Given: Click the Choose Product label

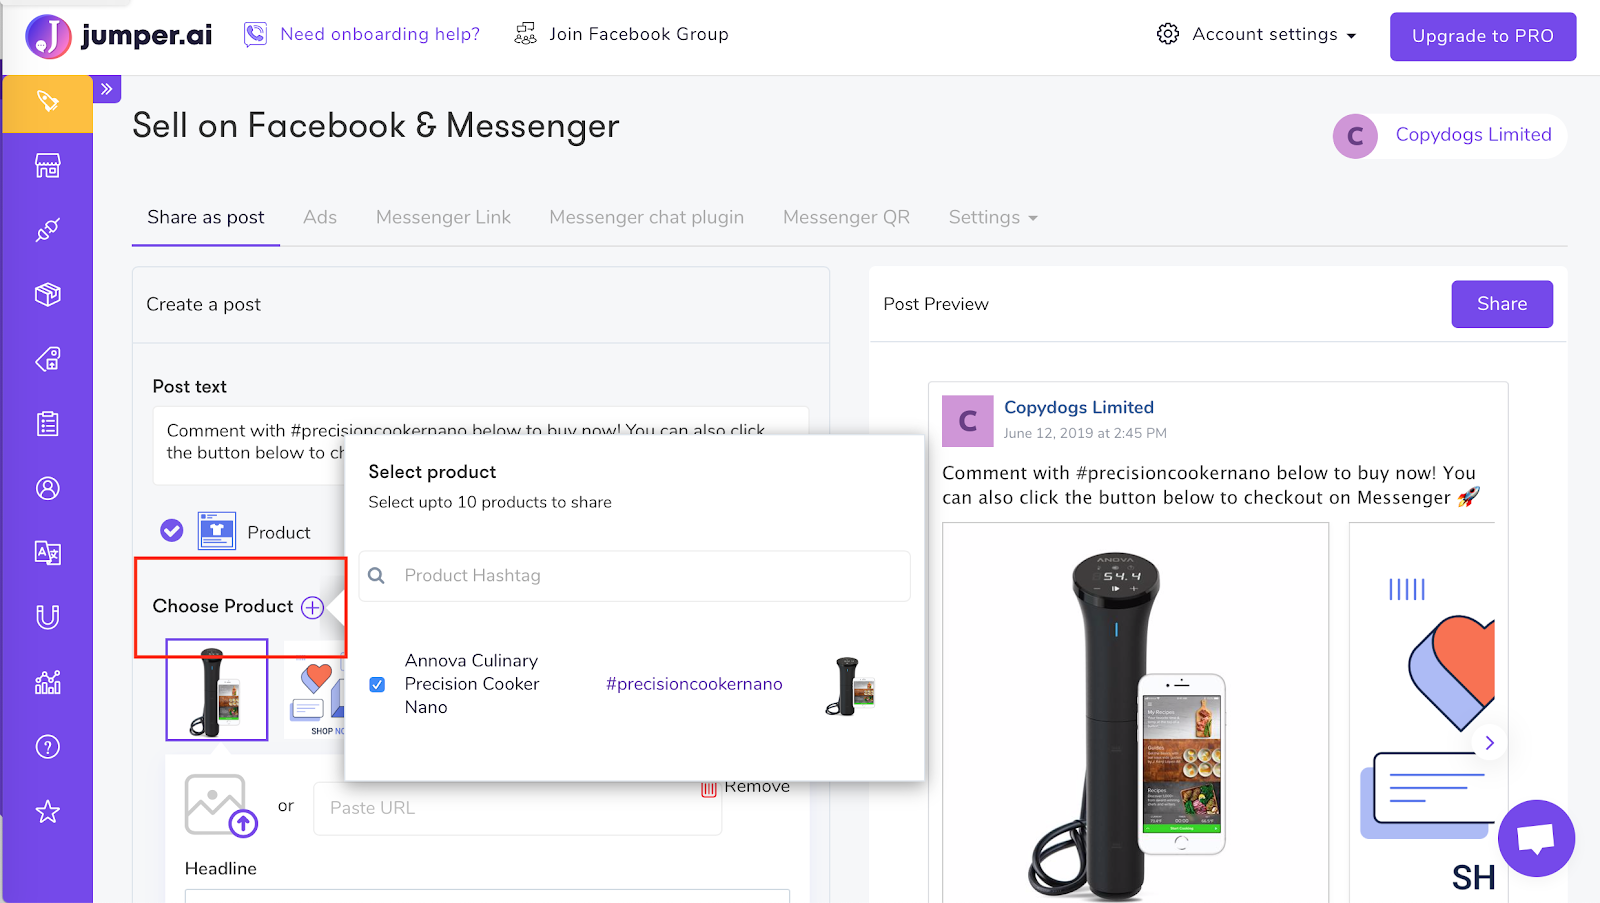Looking at the screenshot, I should click(223, 606).
